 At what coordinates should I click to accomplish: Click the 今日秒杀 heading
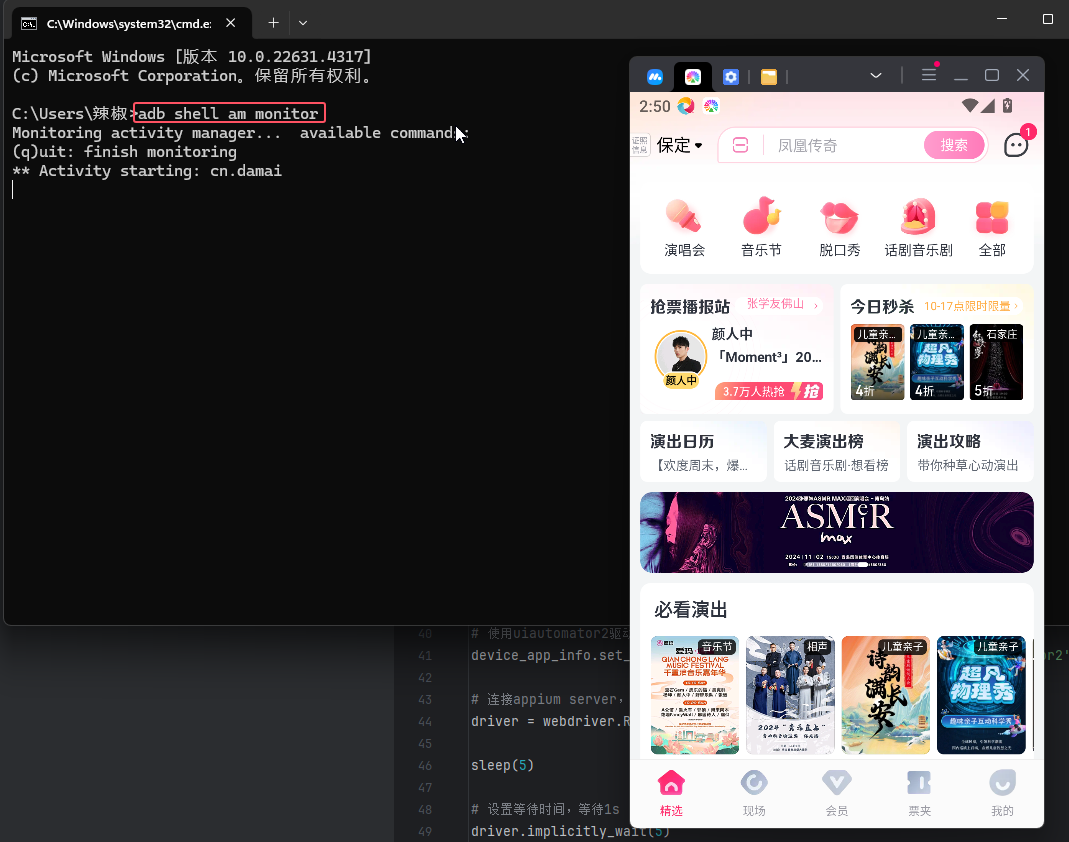[x=882, y=307]
